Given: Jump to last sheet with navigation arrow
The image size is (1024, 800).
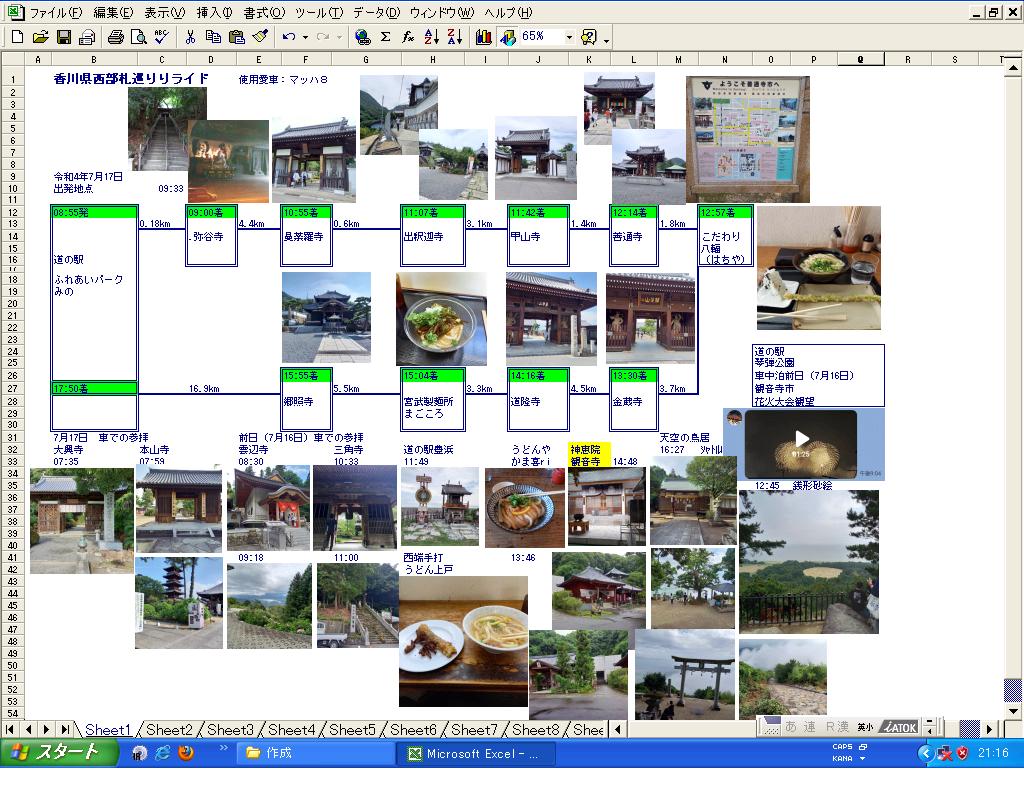Looking at the screenshot, I should point(64,730).
